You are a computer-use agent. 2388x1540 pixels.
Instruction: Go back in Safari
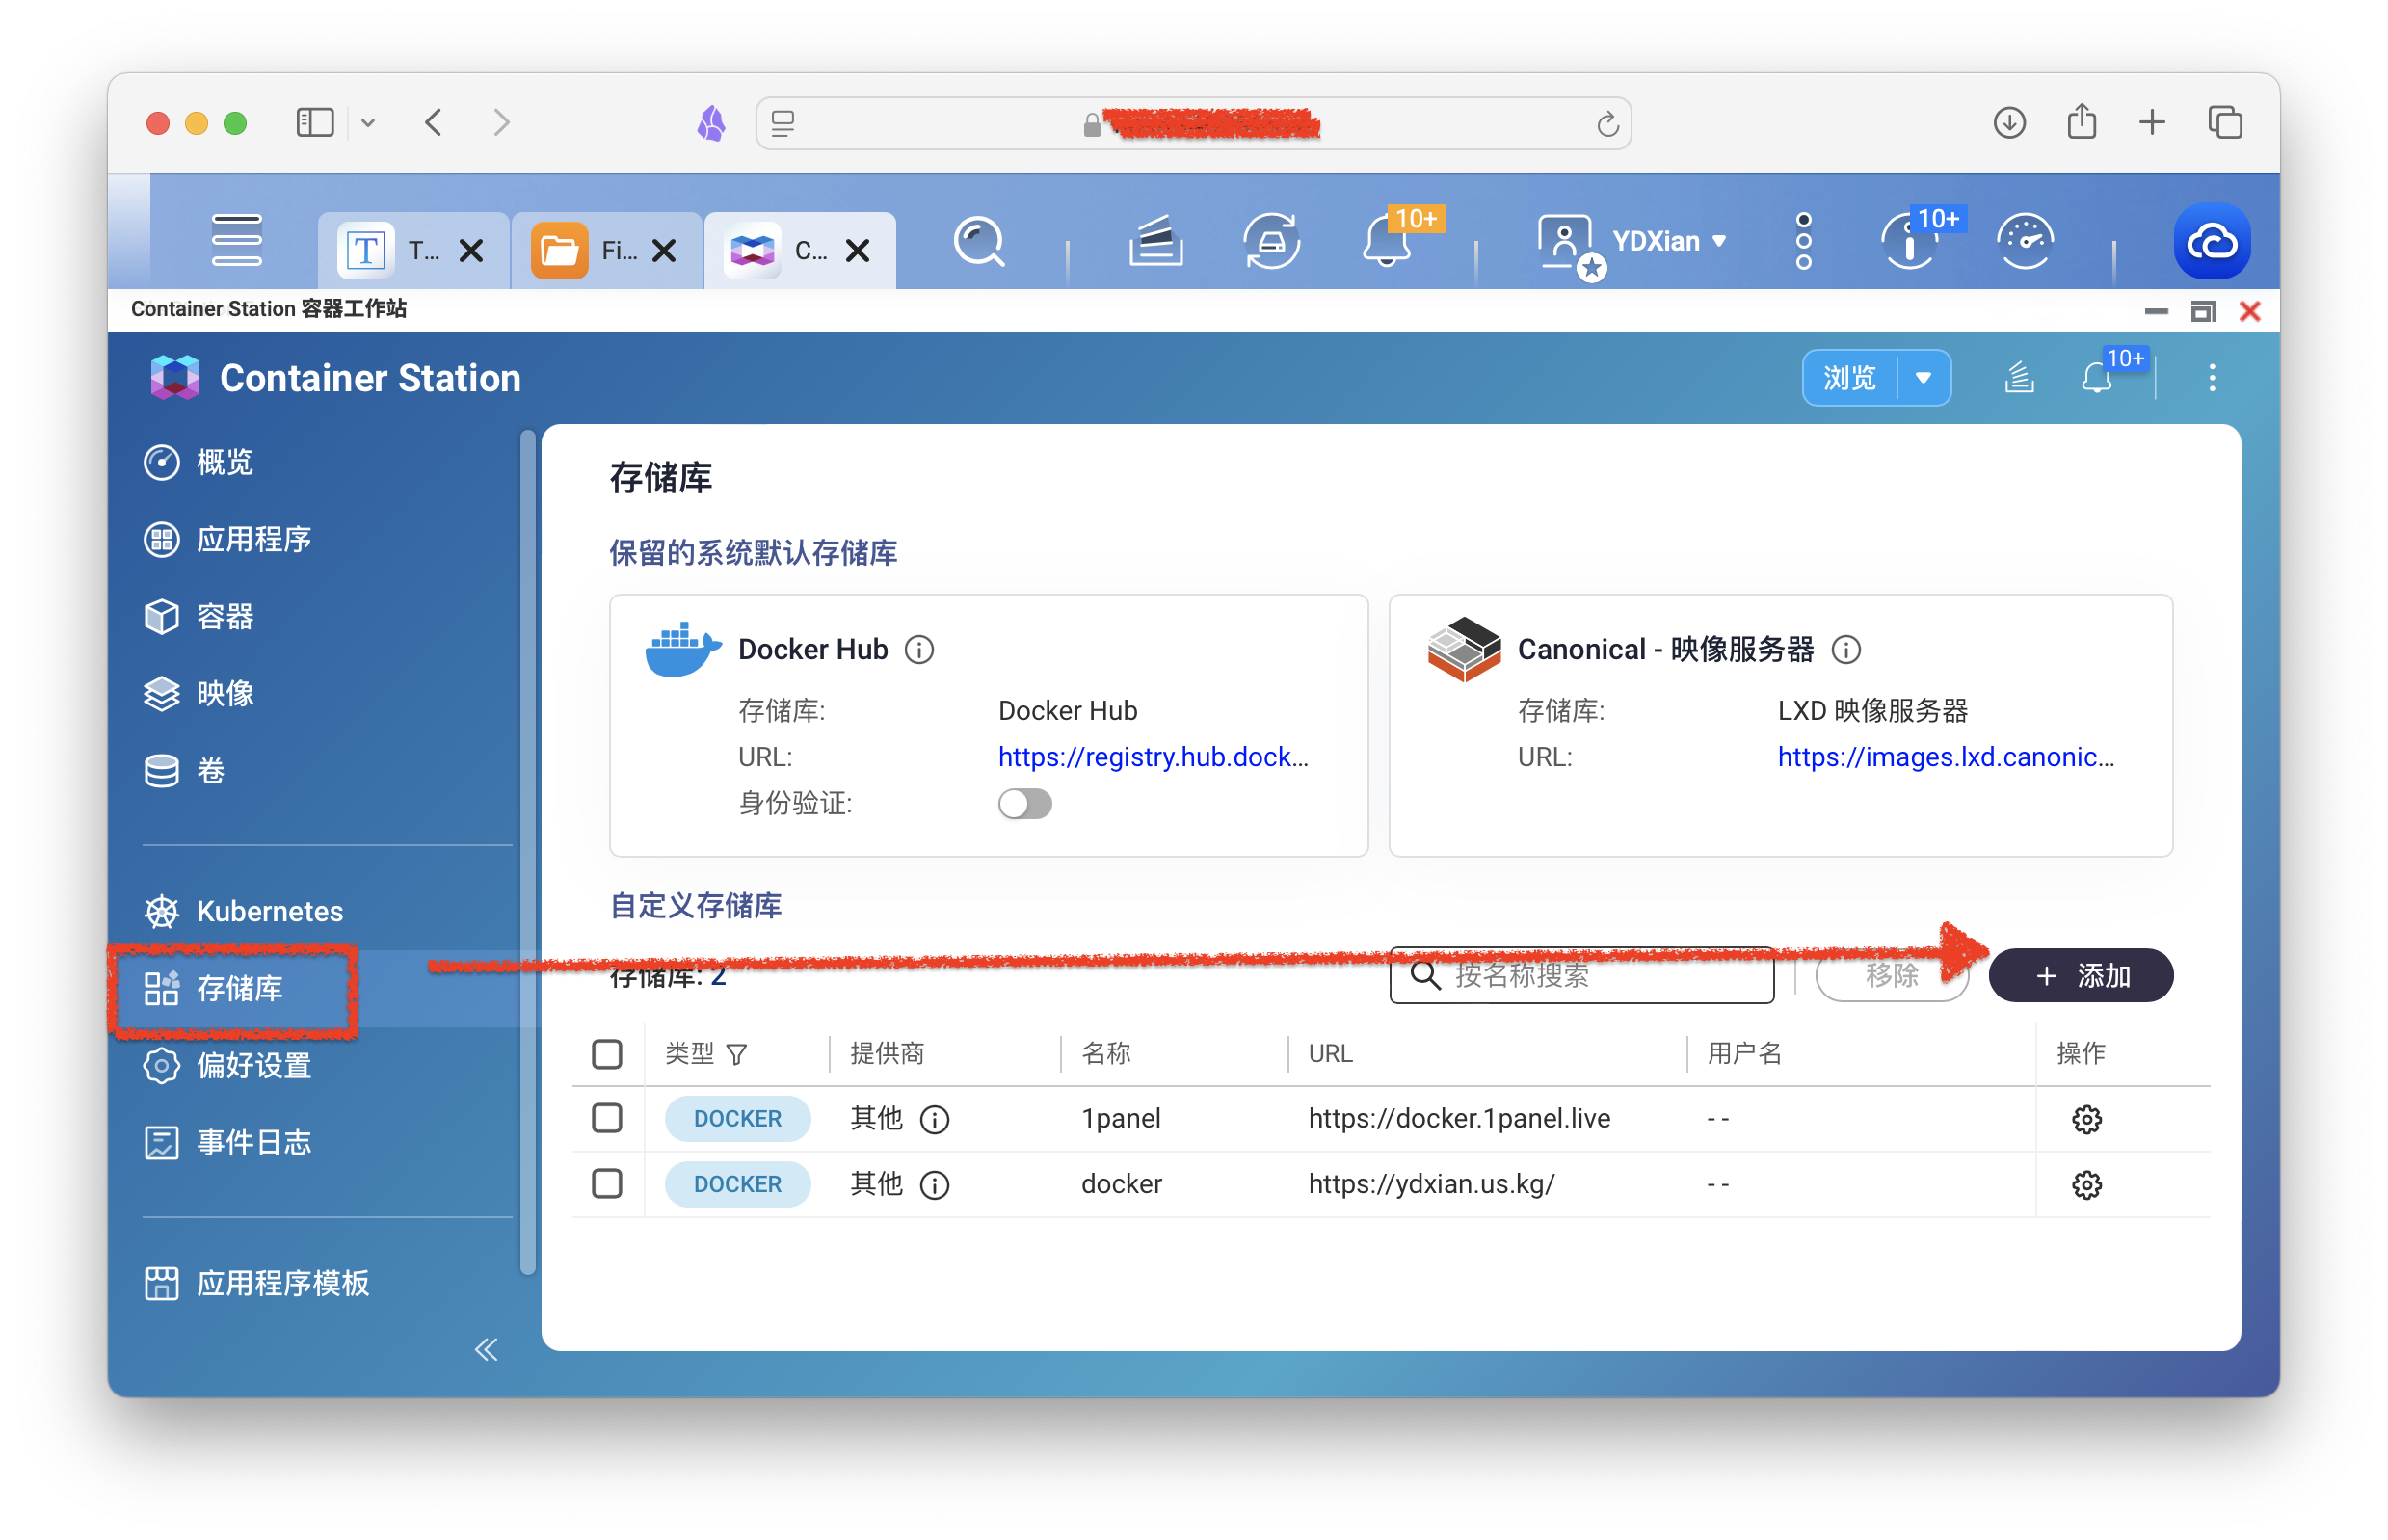coord(433,122)
